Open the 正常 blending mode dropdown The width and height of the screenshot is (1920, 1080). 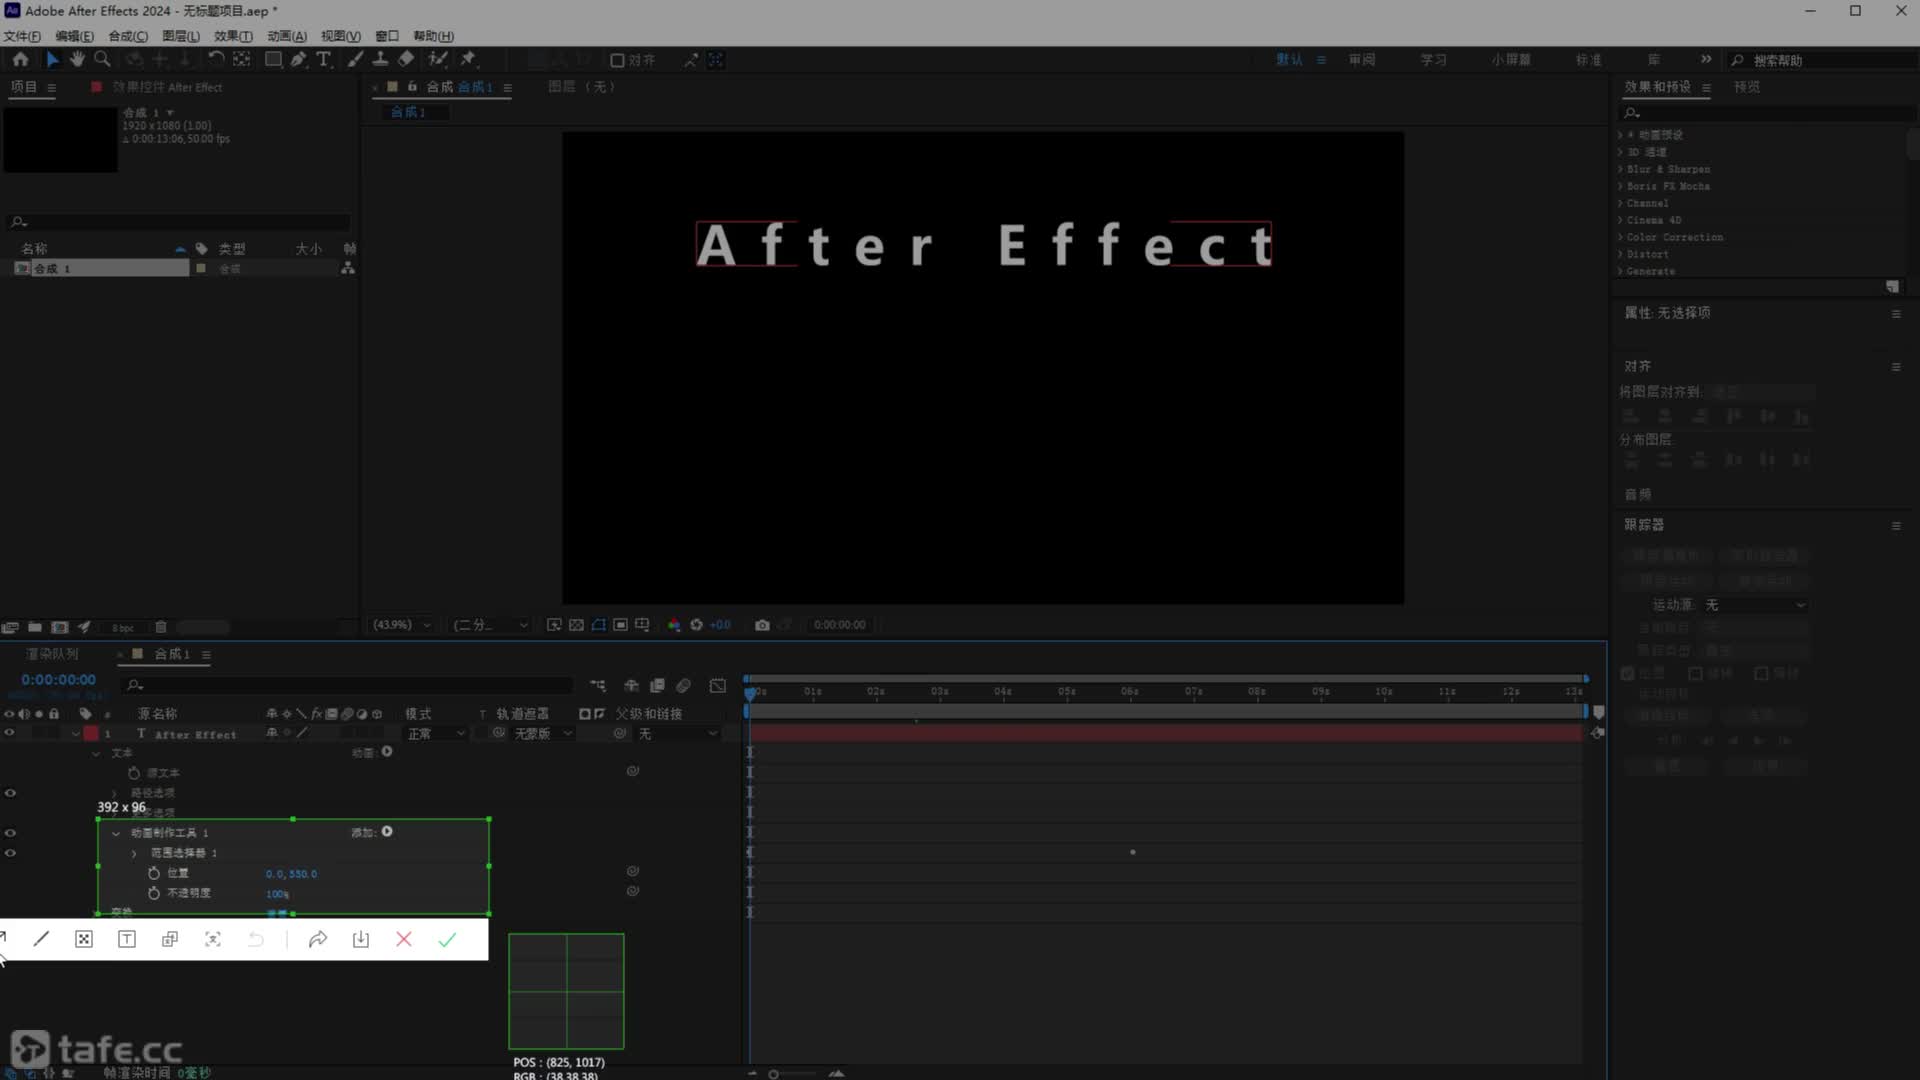click(x=436, y=733)
